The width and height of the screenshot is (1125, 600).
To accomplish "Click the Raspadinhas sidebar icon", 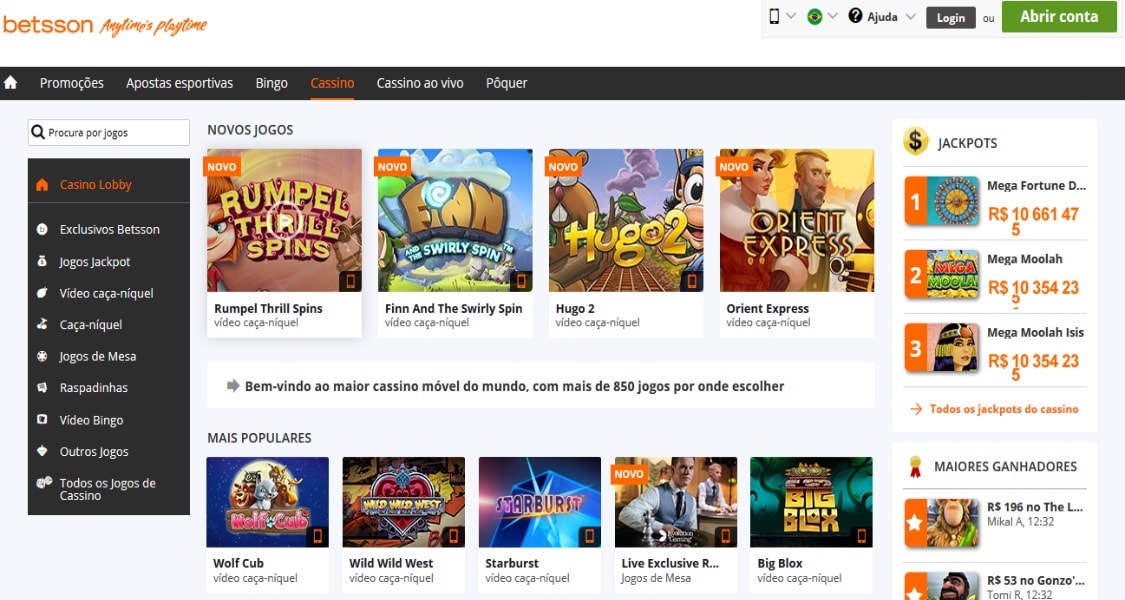I will click(x=42, y=388).
